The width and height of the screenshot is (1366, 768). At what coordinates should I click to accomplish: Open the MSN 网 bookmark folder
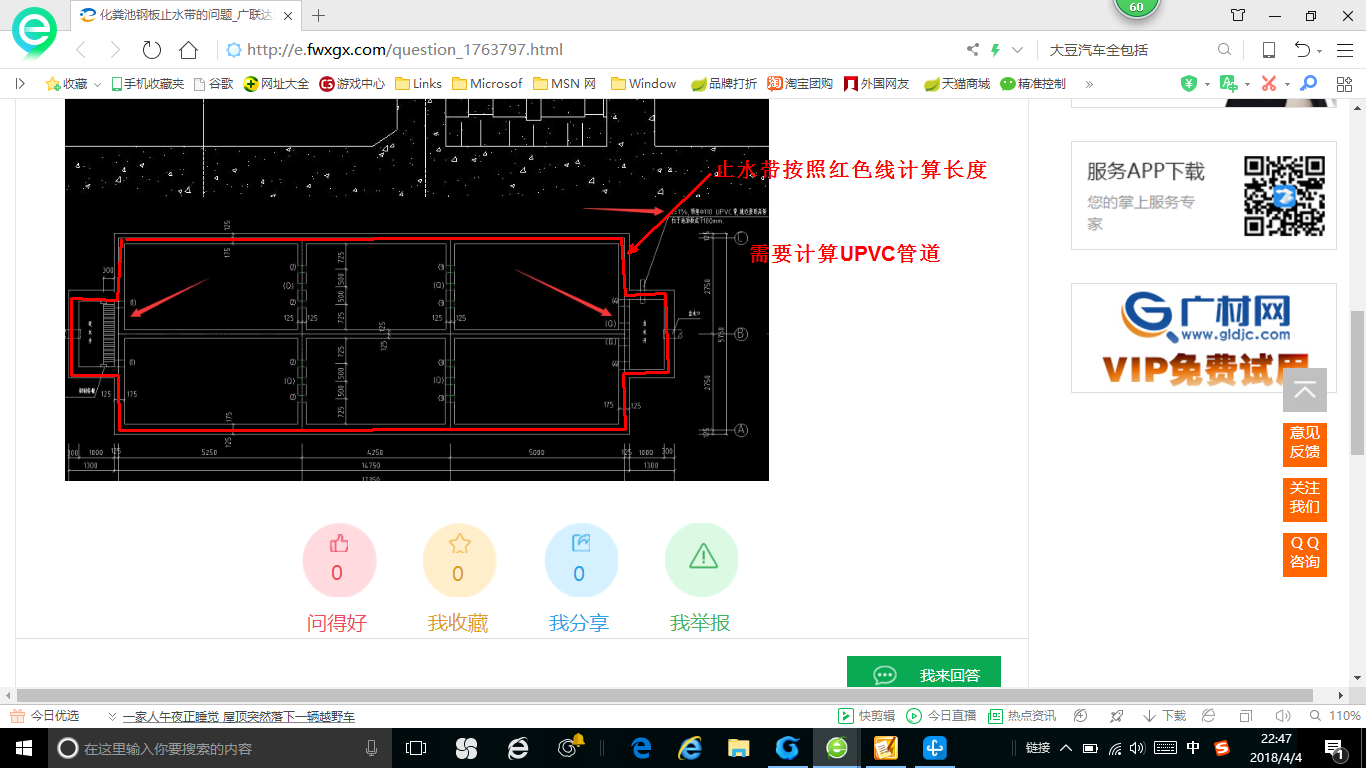point(565,84)
